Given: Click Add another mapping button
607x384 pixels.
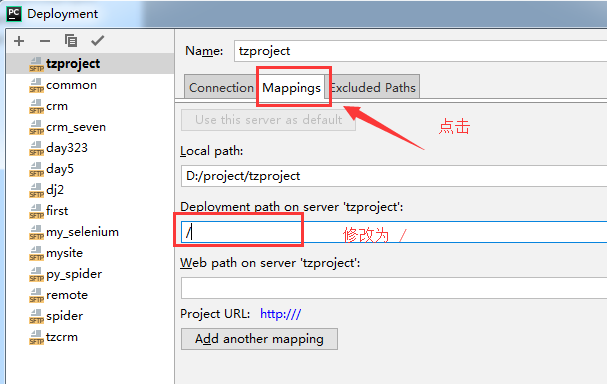Looking at the screenshot, I should coord(259,339).
